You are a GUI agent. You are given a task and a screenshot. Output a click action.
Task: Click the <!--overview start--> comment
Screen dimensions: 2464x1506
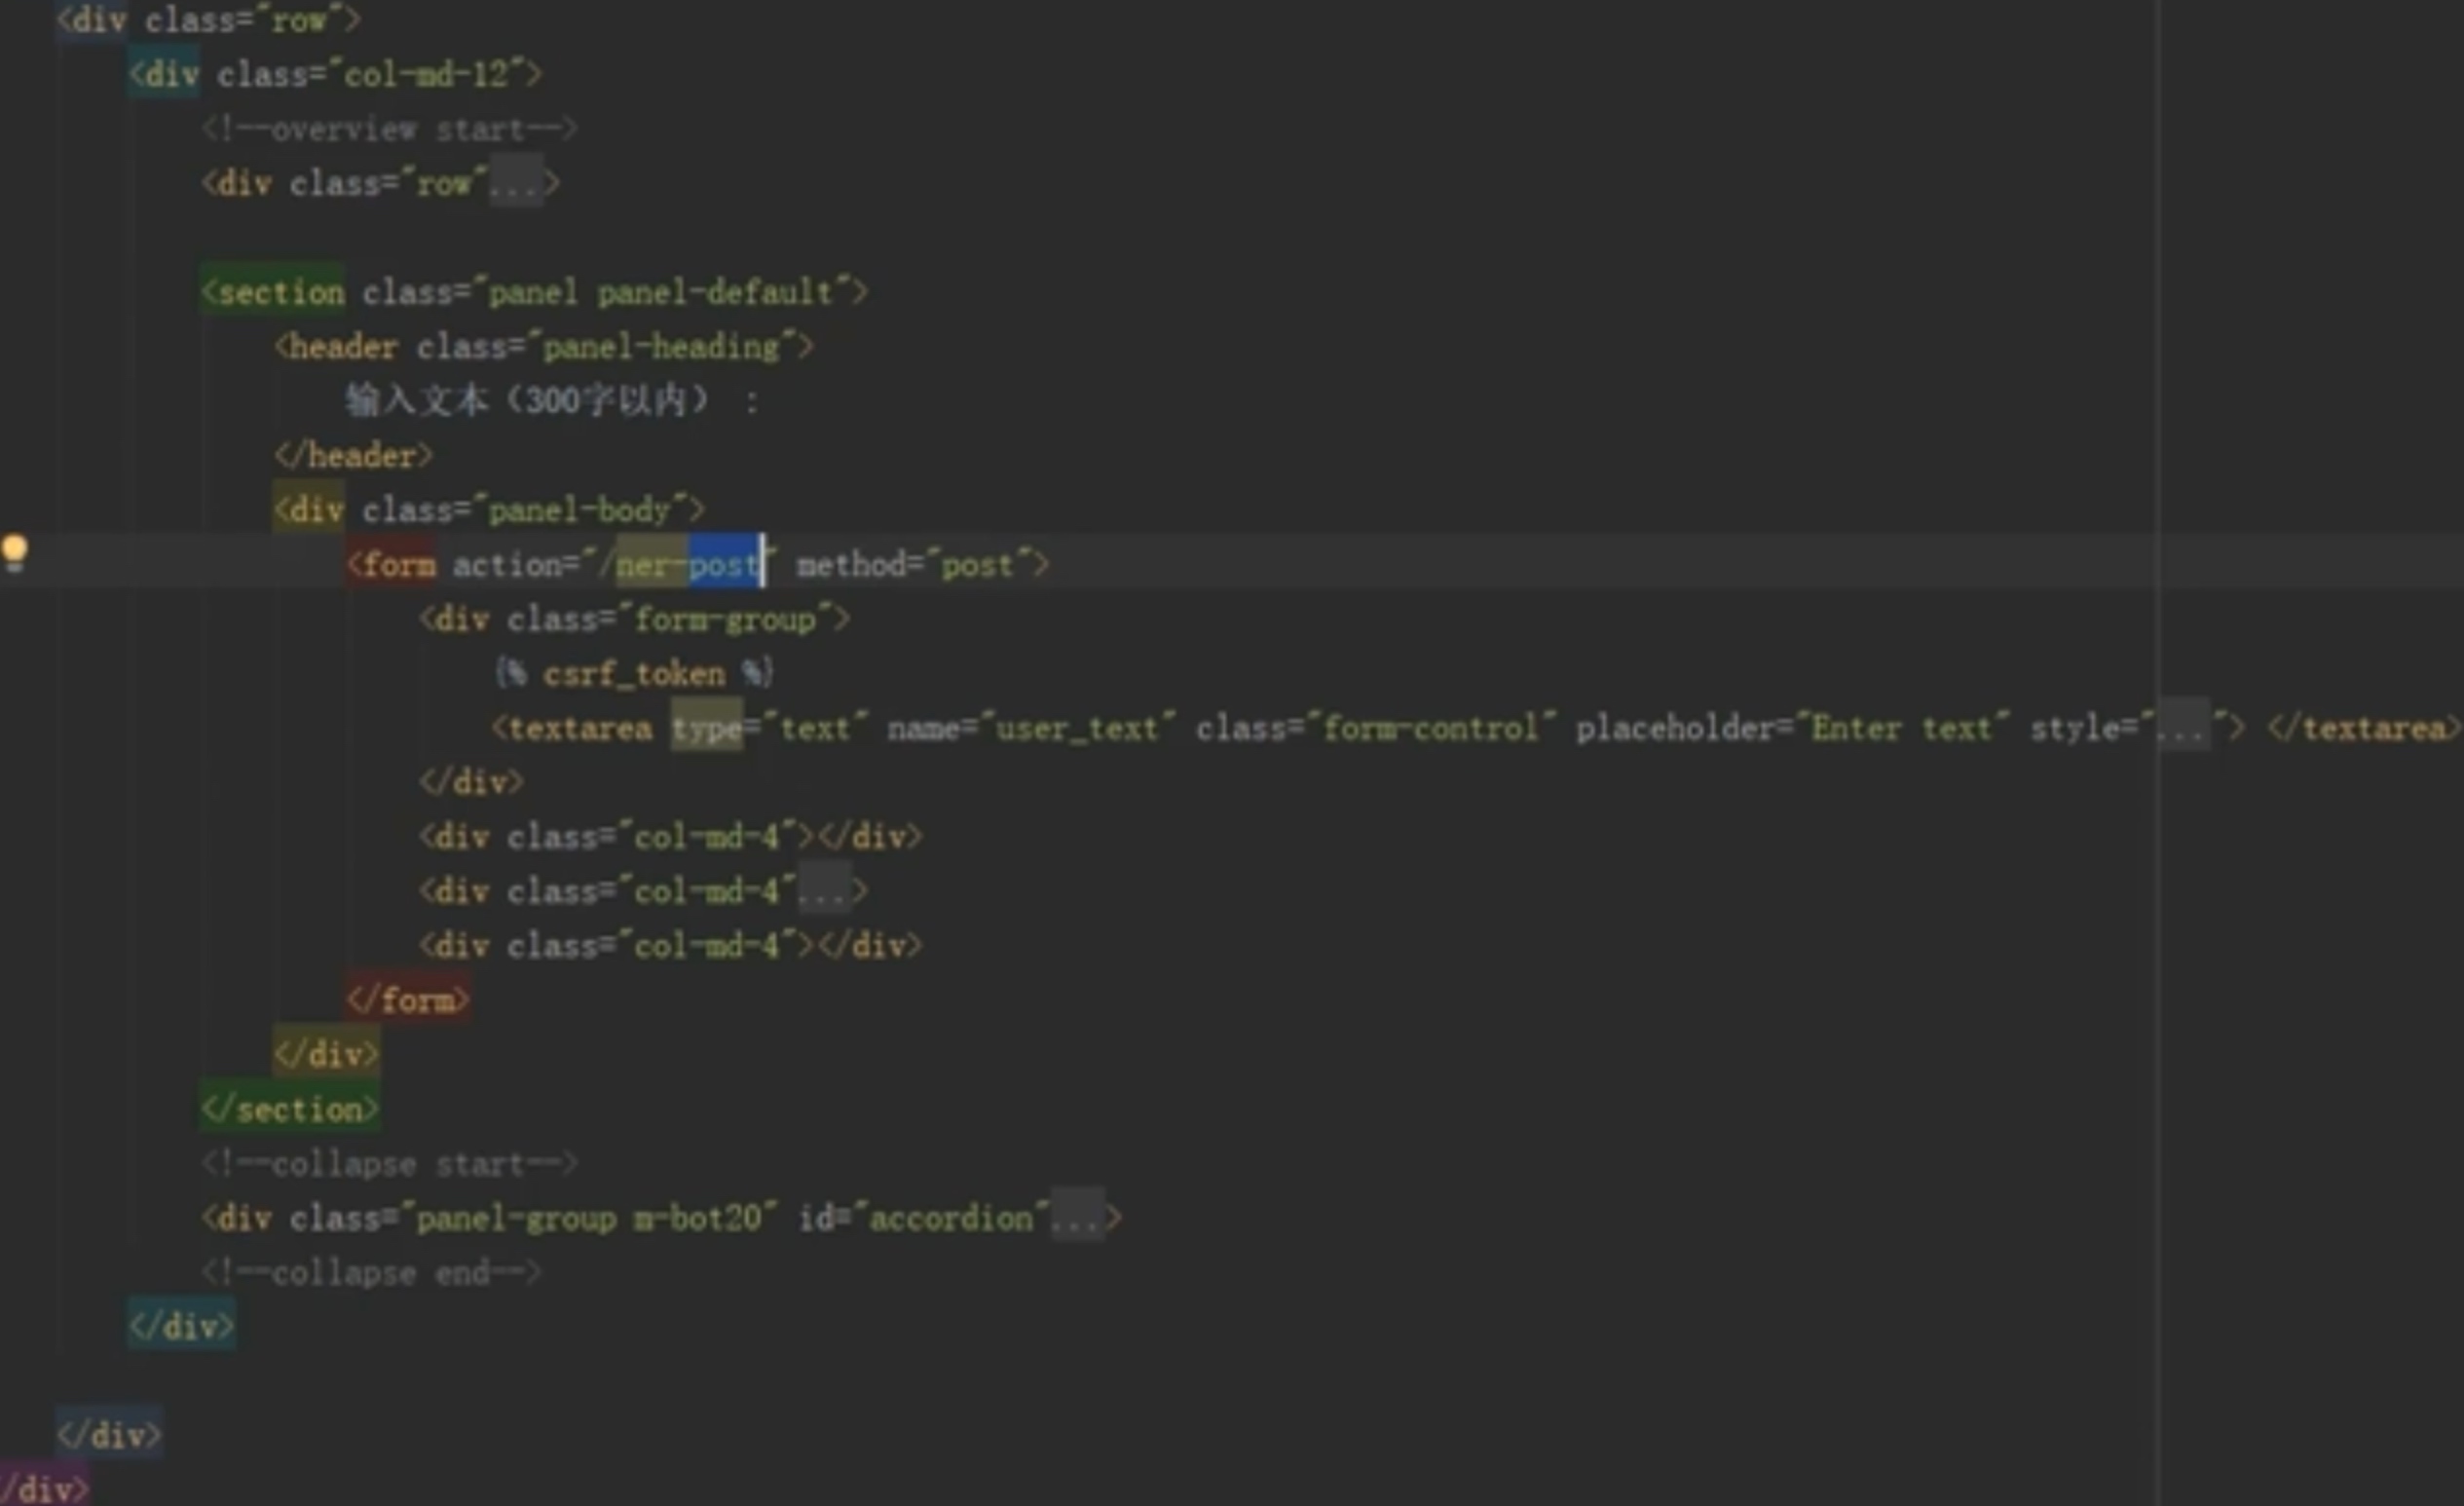(x=389, y=129)
